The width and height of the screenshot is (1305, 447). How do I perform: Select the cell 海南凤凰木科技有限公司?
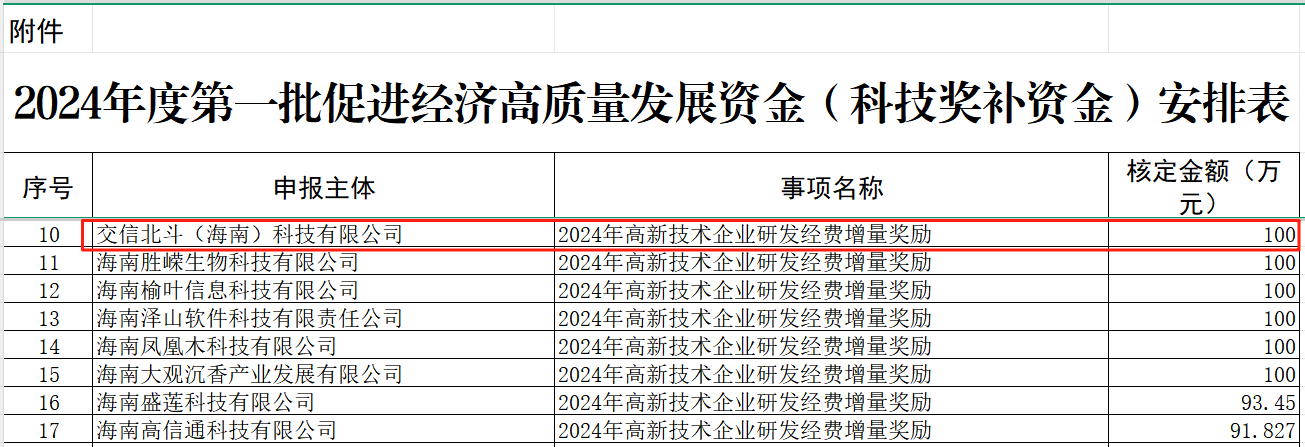pyautogui.click(x=323, y=347)
